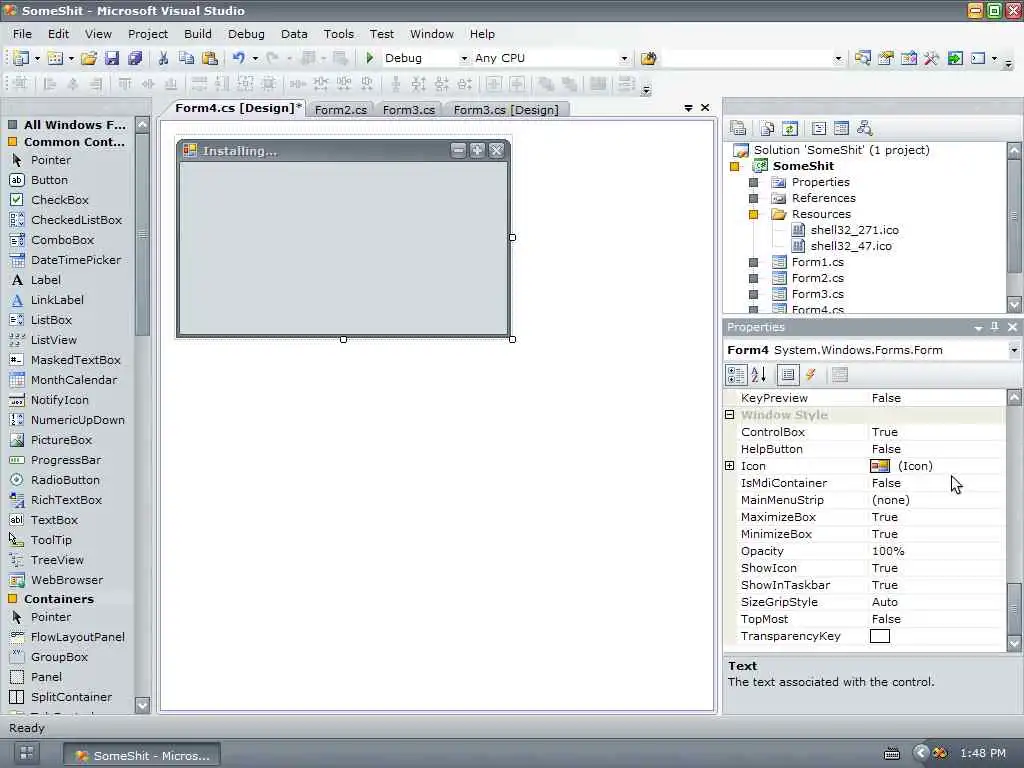Click the Find in Files icon

click(648, 58)
